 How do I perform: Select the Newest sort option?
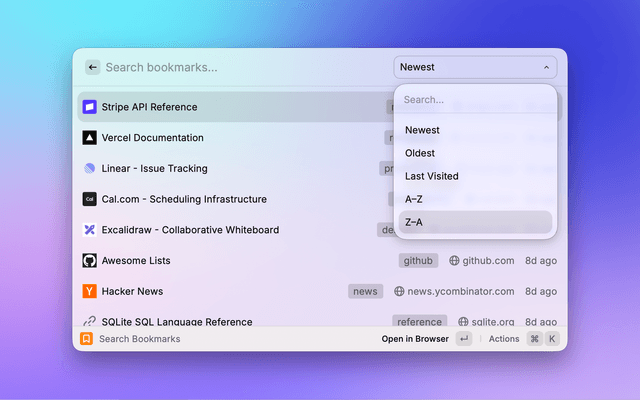(x=422, y=130)
